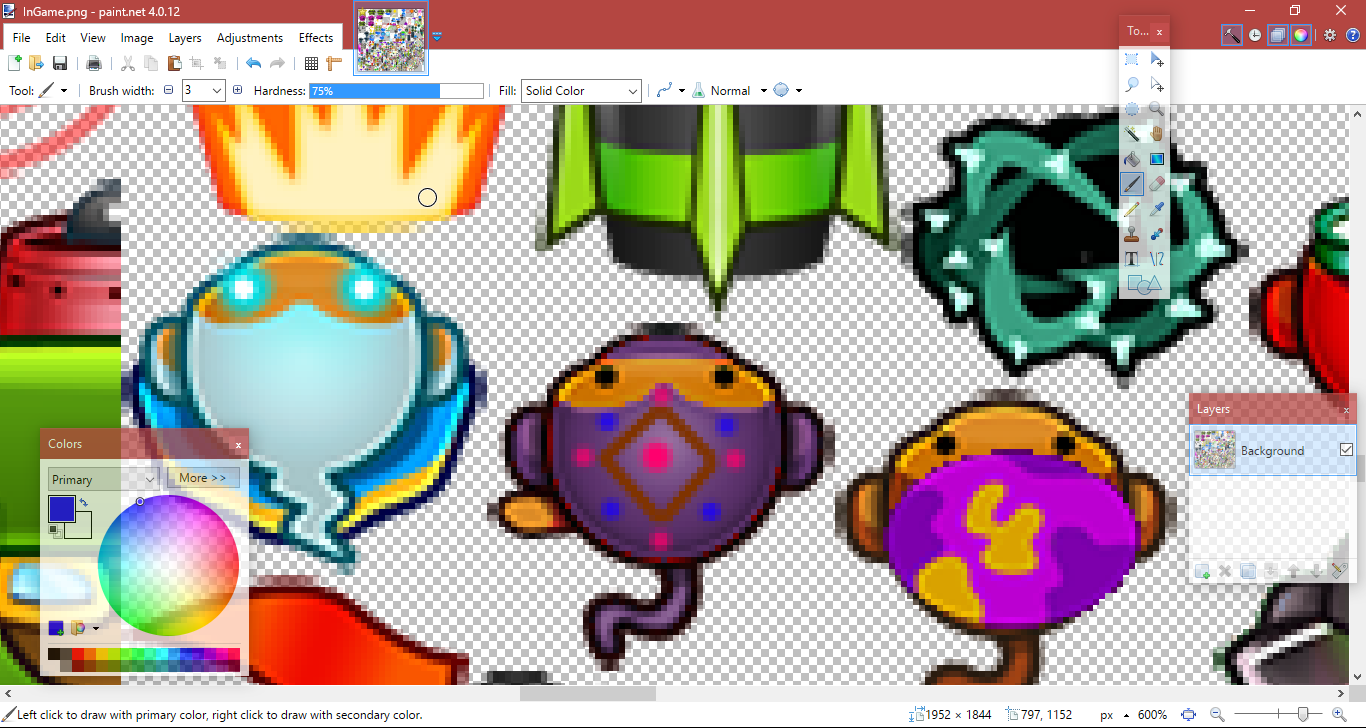Select the Line/Curve tool

coord(1157,259)
